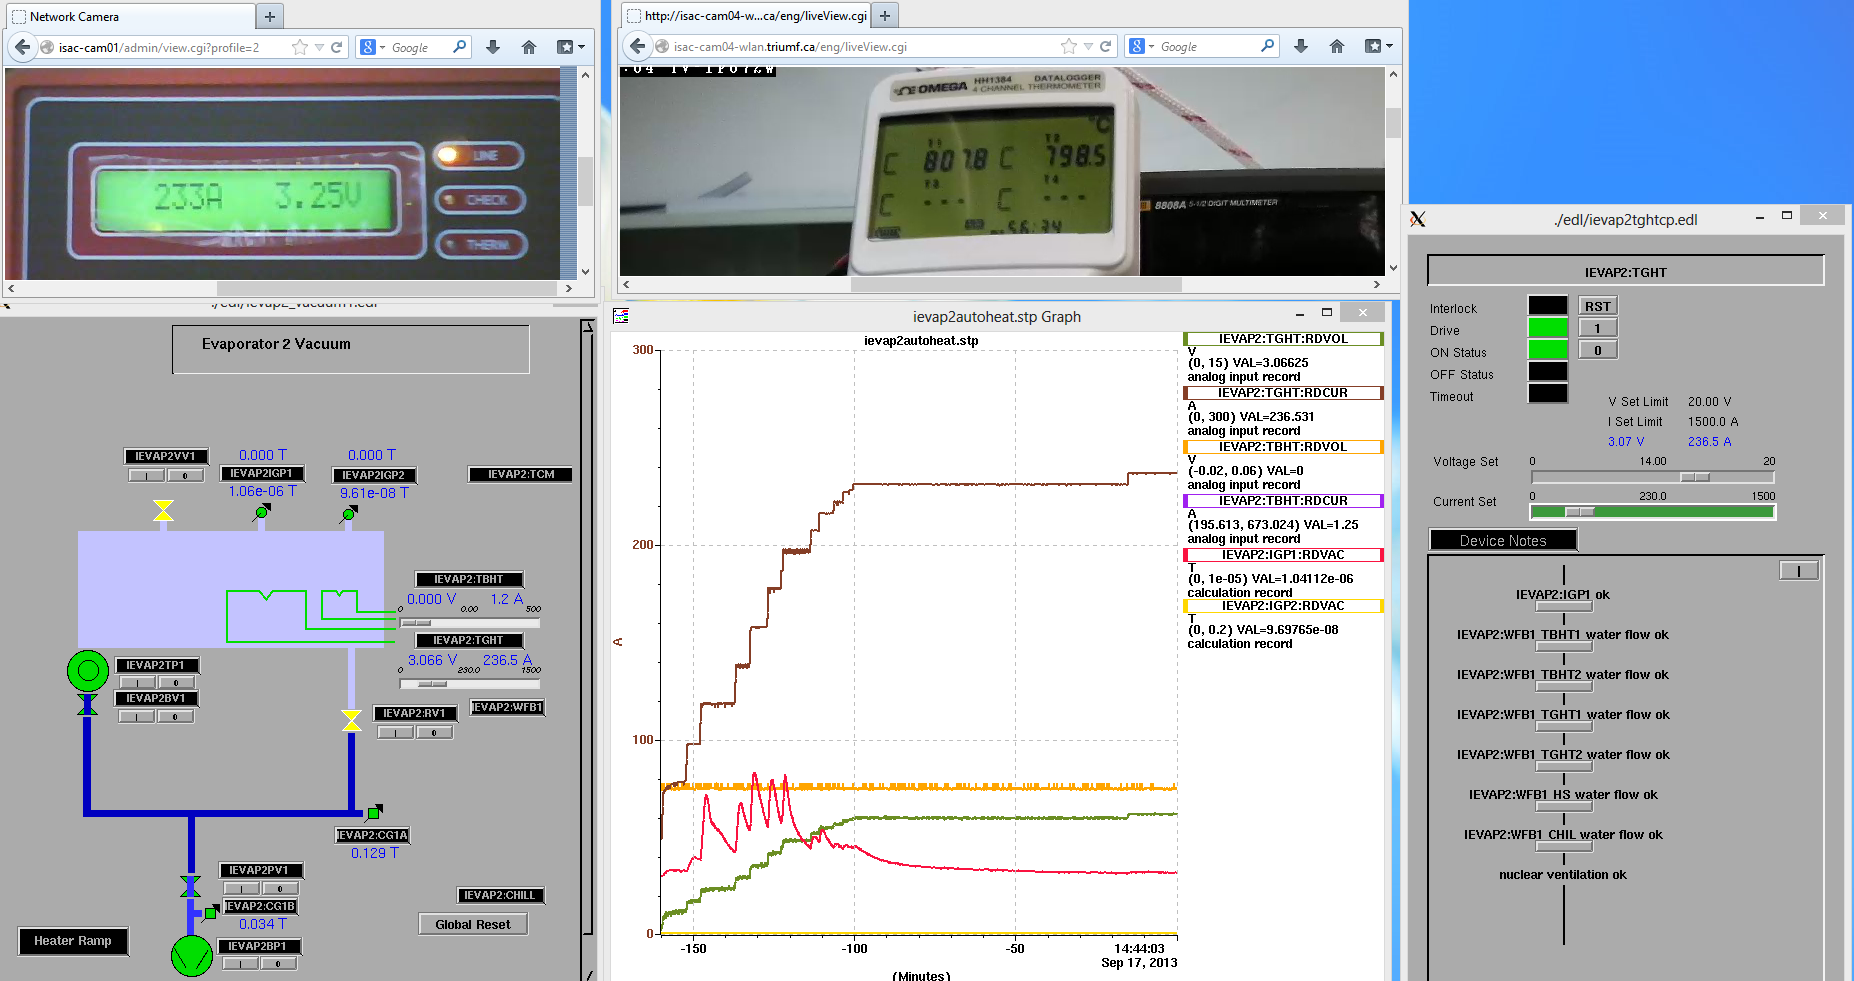The width and height of the screenshot is (1854, 981).
Task: Click the left IEVAP2:RV1 control button
Action: click(396, 733)
